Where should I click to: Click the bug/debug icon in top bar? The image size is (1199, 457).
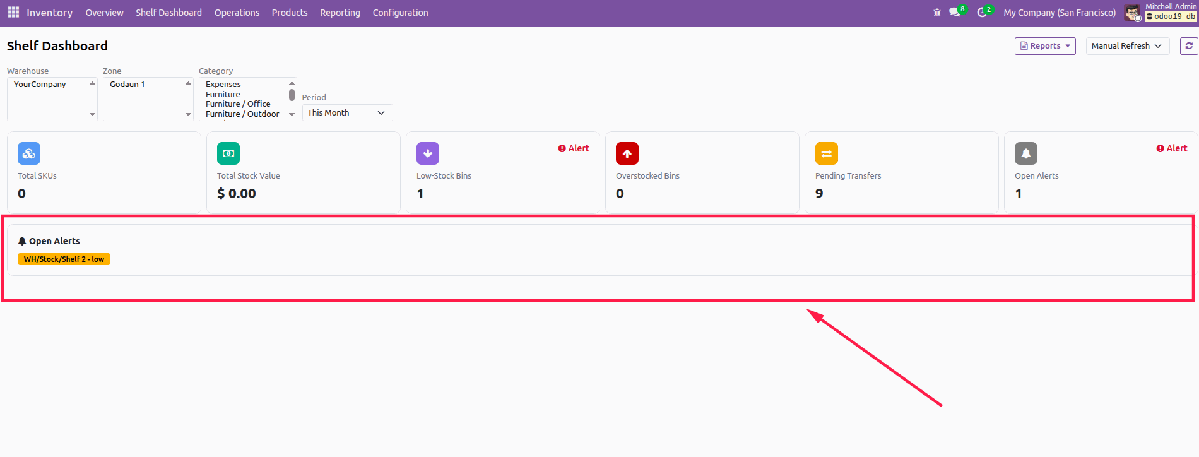tap(937, 13)
